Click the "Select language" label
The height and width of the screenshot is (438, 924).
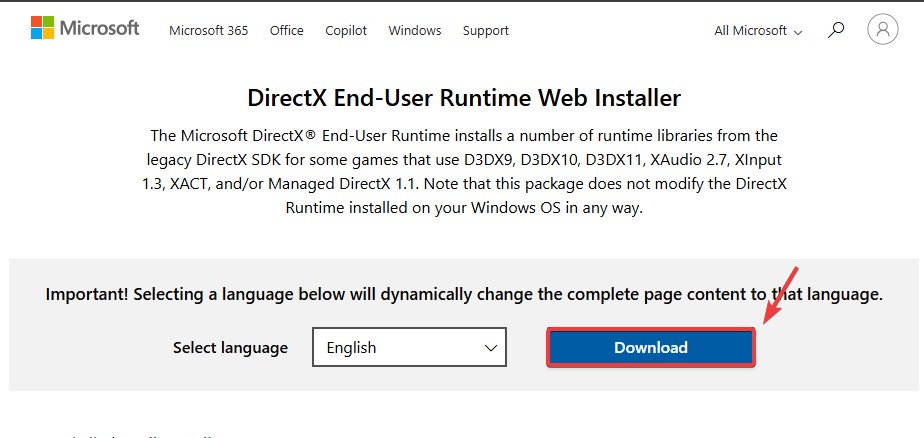[230, 348]
